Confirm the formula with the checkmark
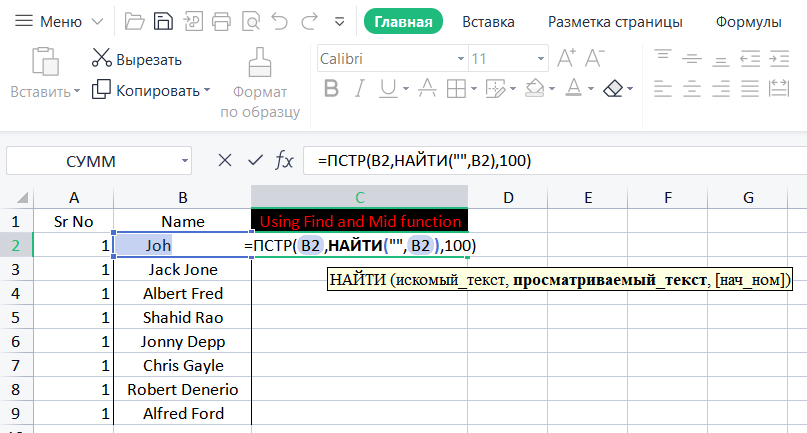Viewport: 807px width, 433px height. coord(255,161)
